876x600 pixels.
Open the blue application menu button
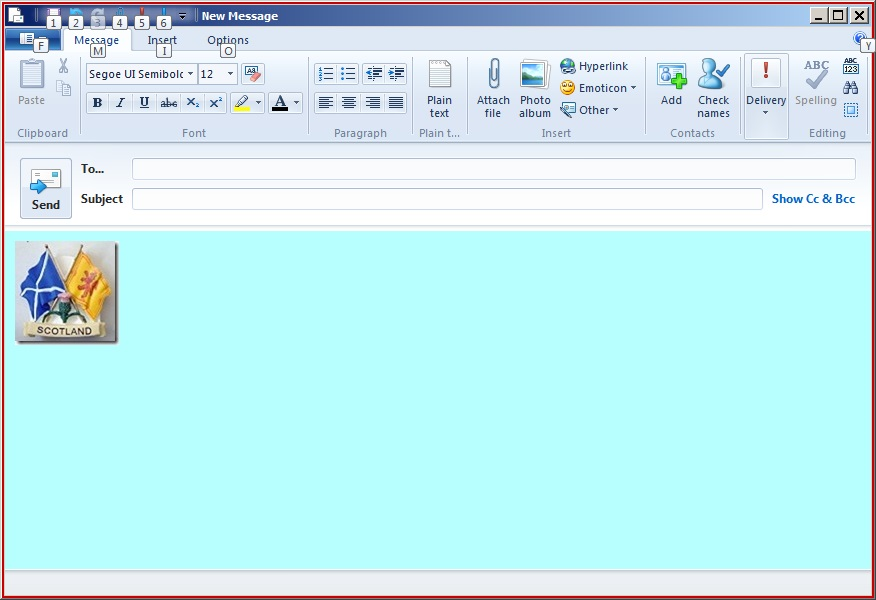coord(32,39)
